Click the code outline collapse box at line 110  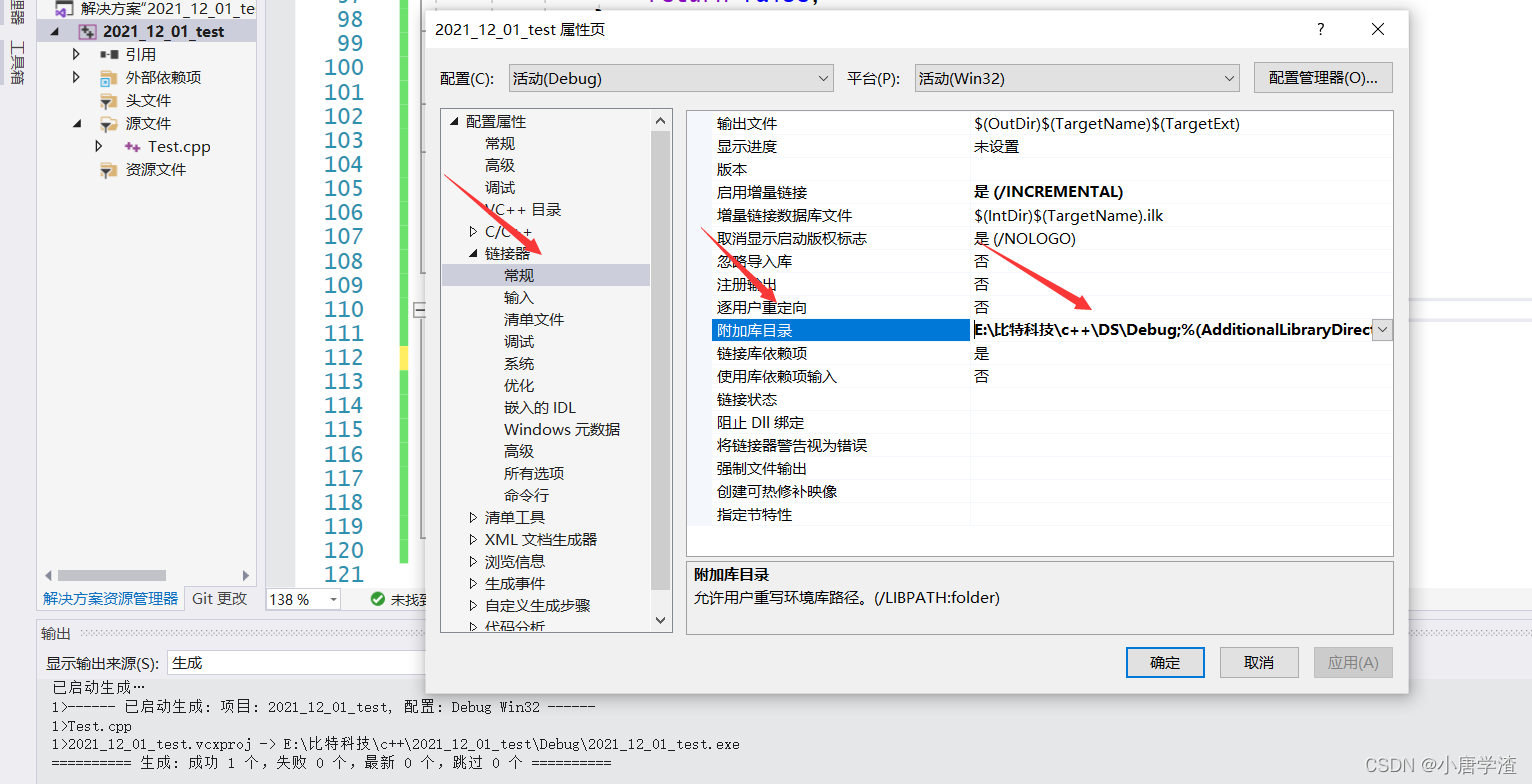(x=421, y=309)
